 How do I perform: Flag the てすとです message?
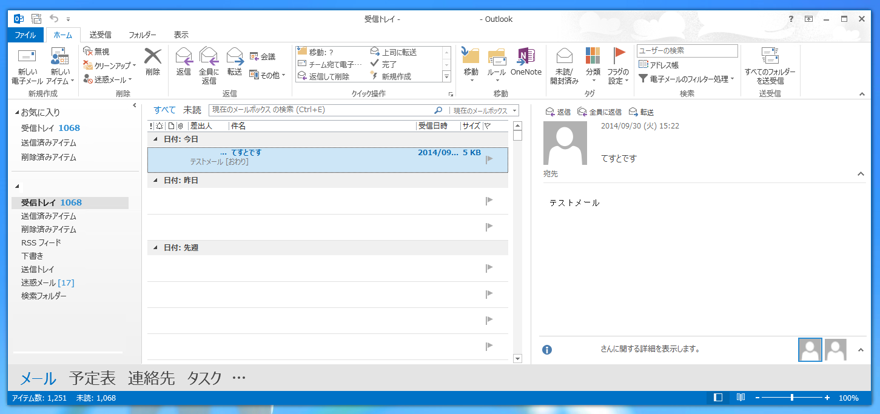489,159
